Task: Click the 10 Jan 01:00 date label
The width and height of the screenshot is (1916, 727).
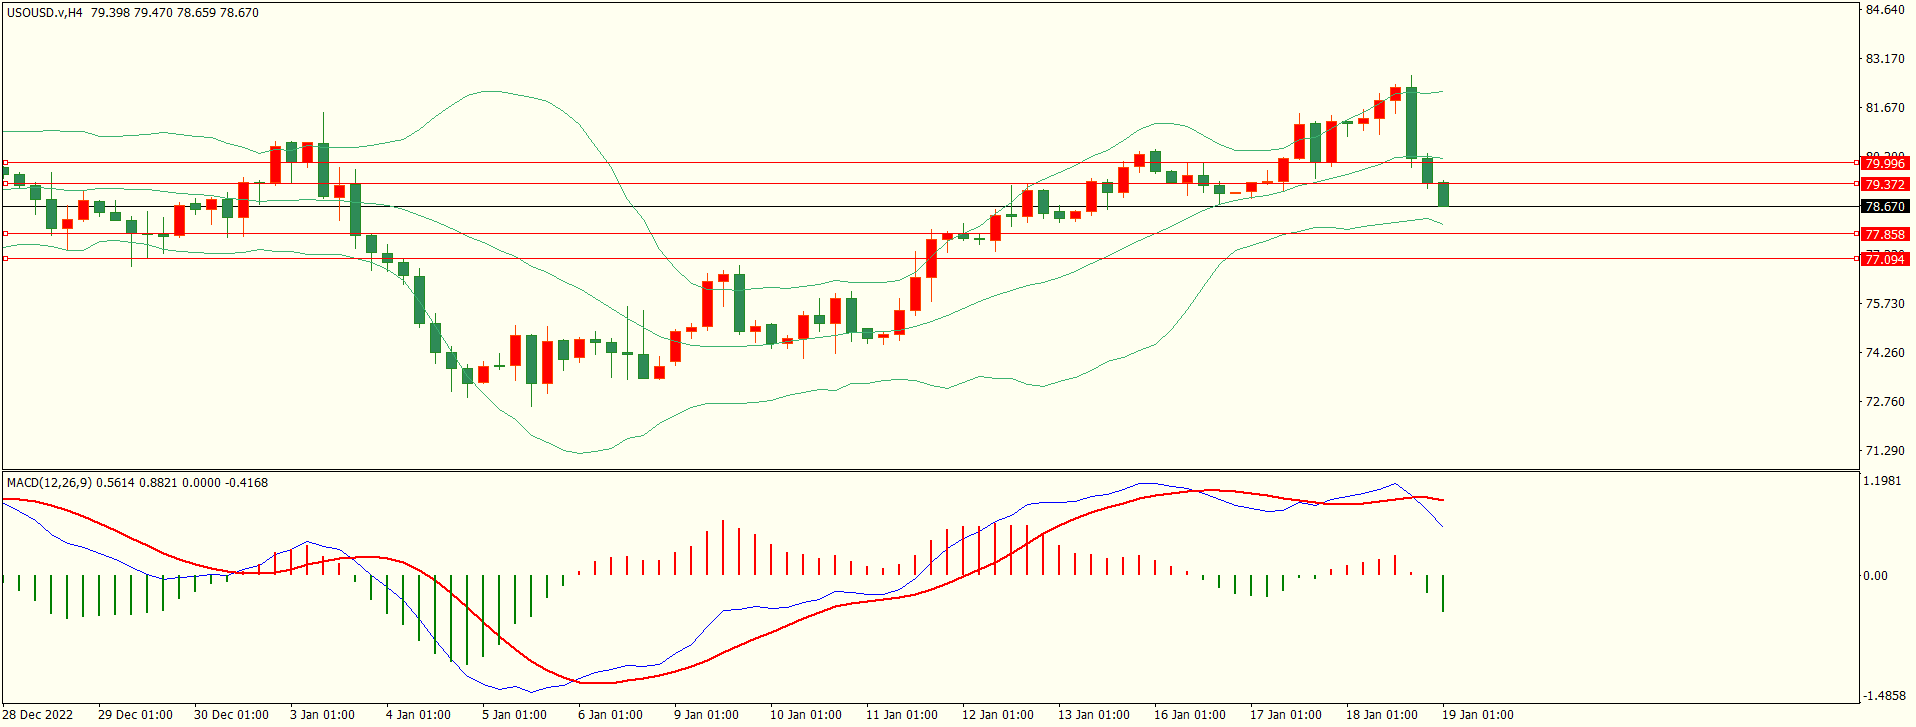Action: coord(806,715)
